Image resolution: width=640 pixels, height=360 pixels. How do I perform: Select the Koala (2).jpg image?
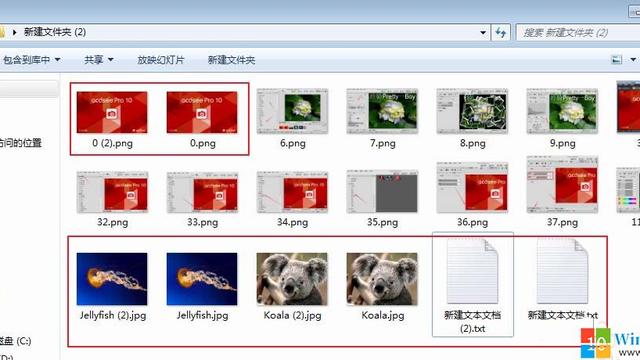tap(292, 279)
